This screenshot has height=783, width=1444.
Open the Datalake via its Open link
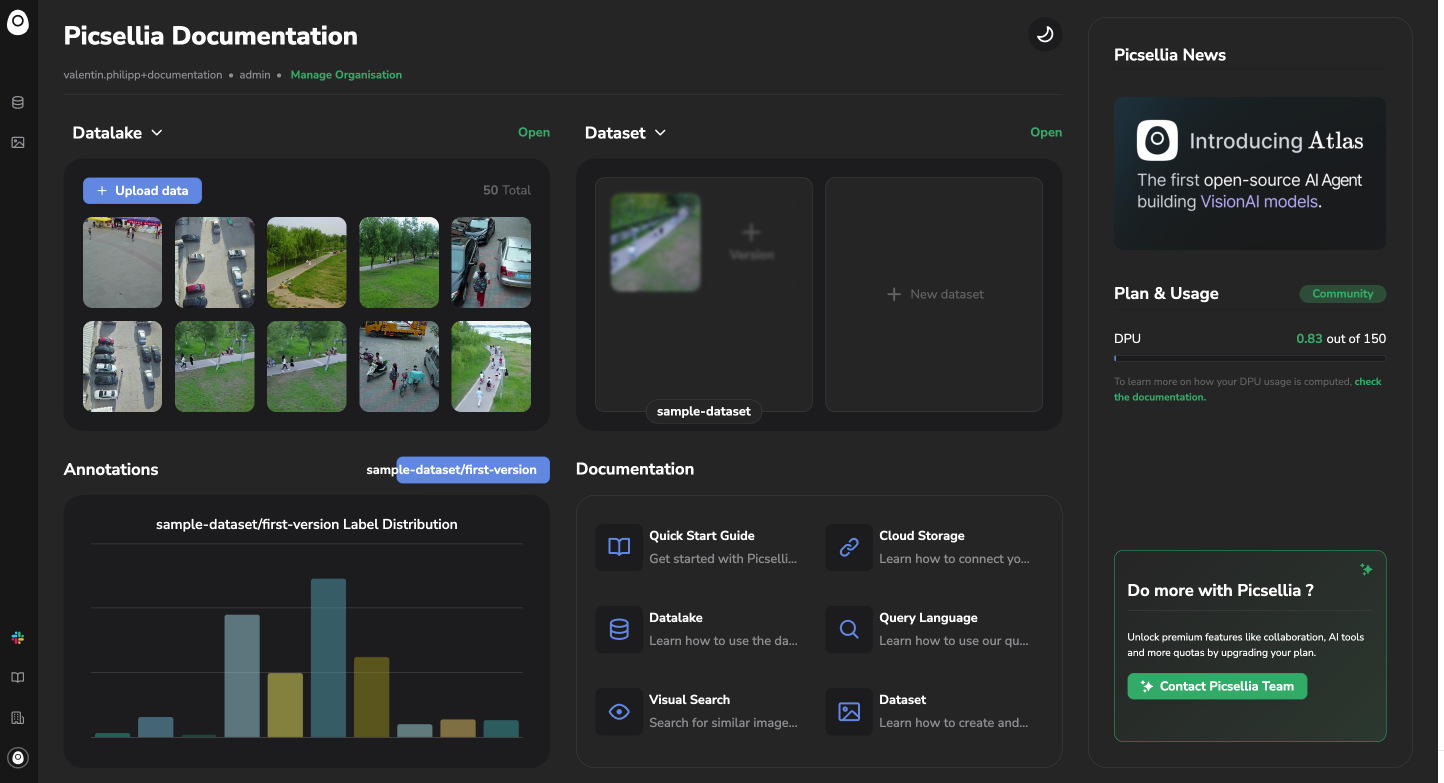point(534,132)
